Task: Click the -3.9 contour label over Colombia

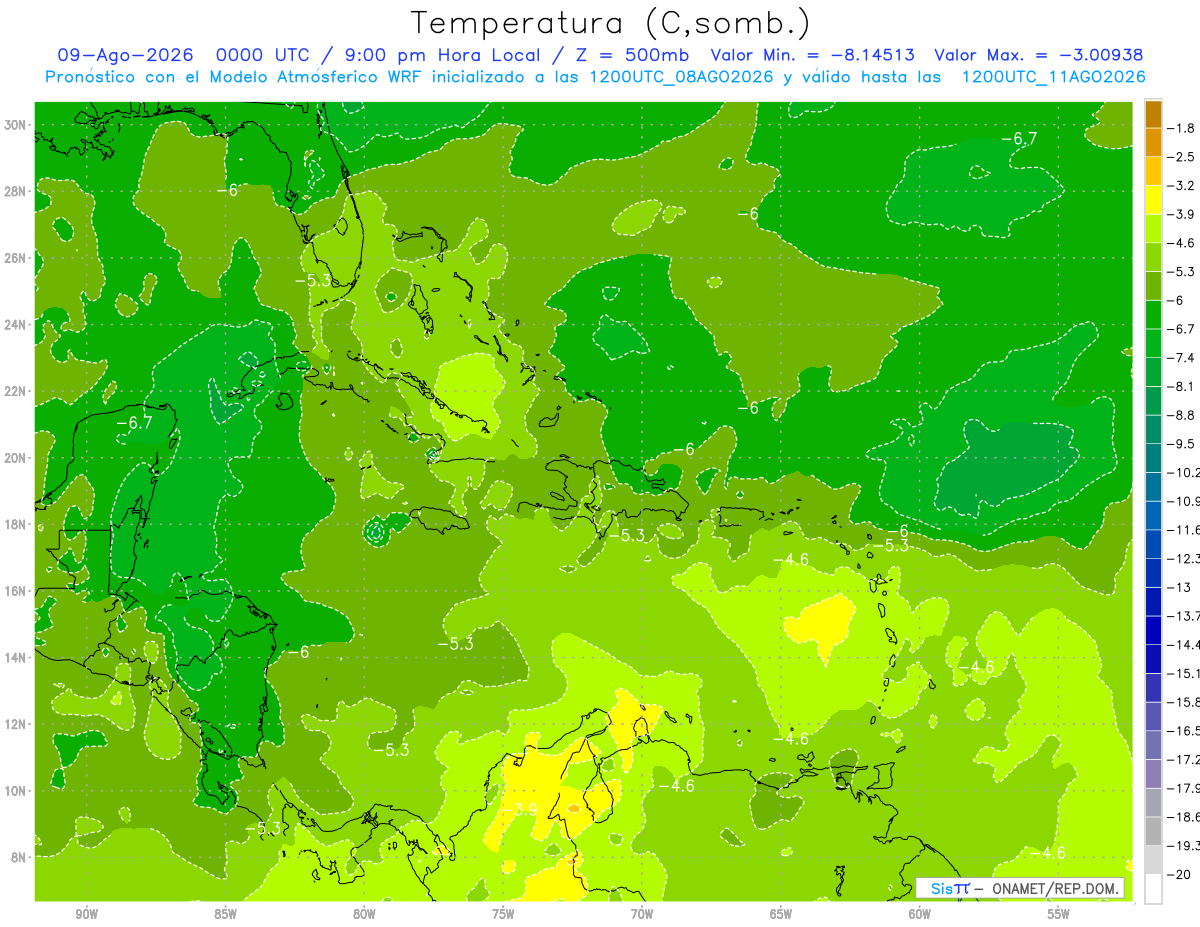Action: pos(520,809)
